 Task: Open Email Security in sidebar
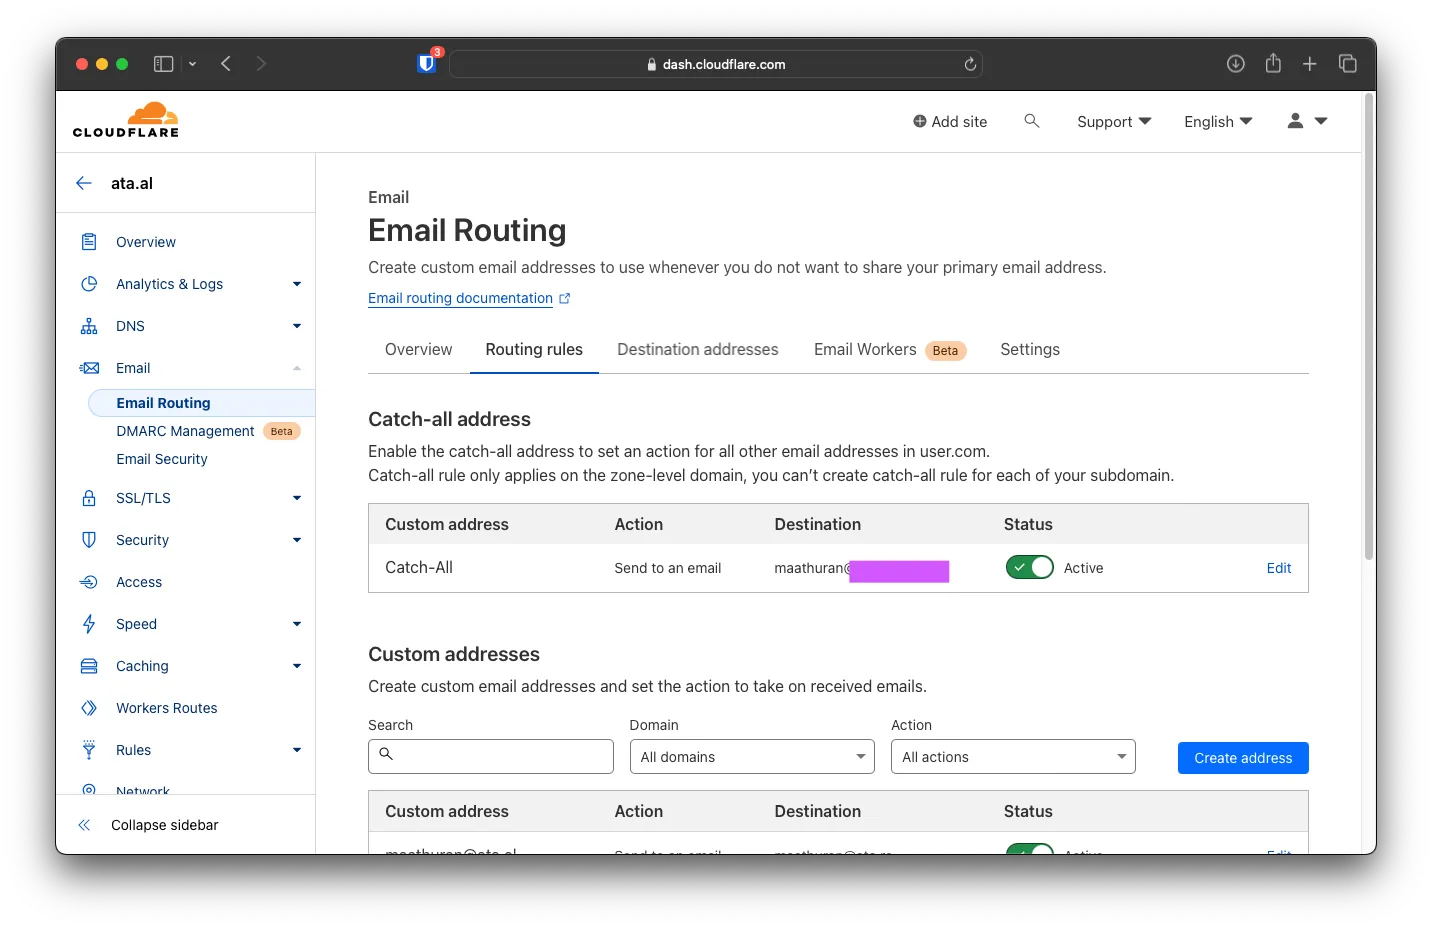pos(162,459)
